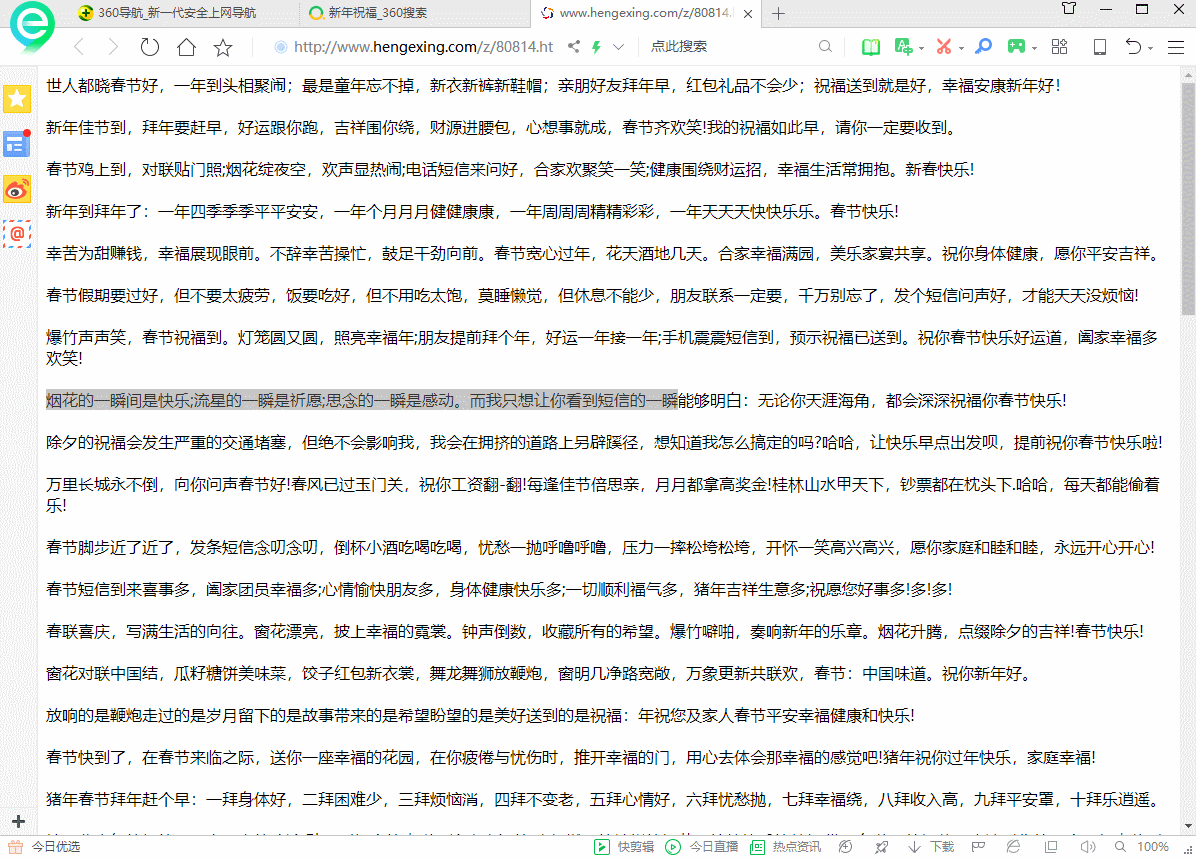1196x859 pixels.
Task: Expand the undo history dropdown arrow
Action: point(1150,47)
